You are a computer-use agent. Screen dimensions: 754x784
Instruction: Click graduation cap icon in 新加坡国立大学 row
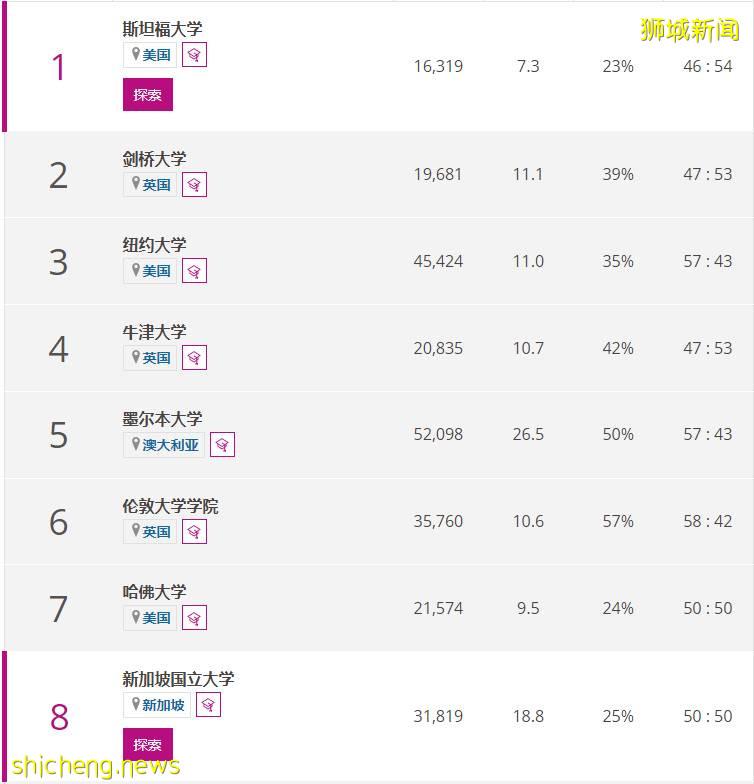pyautogui.click(x=209, y=705)
